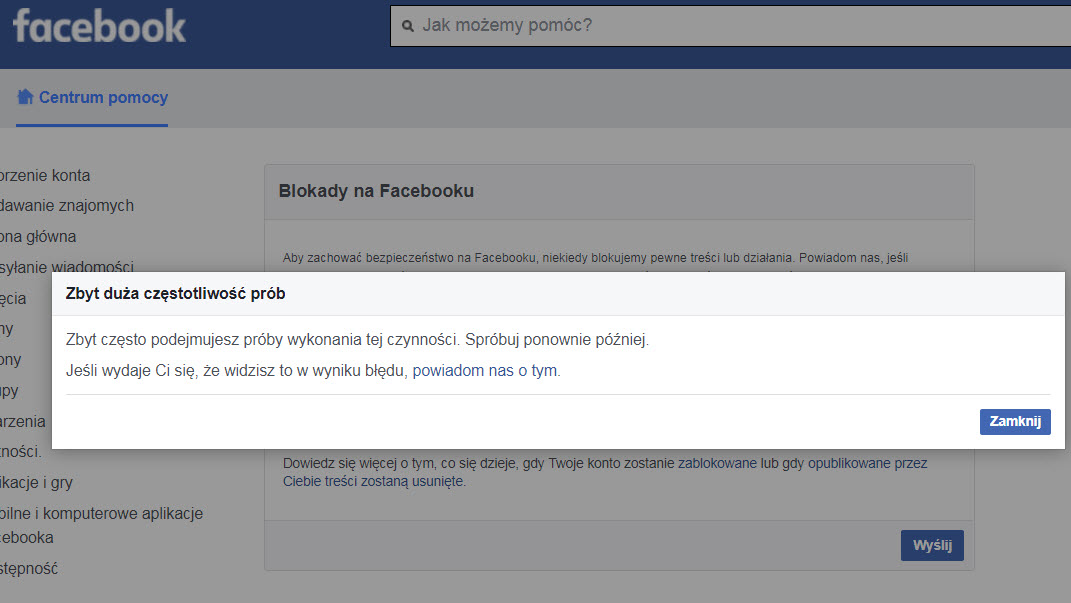This screenshot has height=603, width=1071.
Task: Click the "Blokady na Facebooku" form heading
Action: [376, 191]
